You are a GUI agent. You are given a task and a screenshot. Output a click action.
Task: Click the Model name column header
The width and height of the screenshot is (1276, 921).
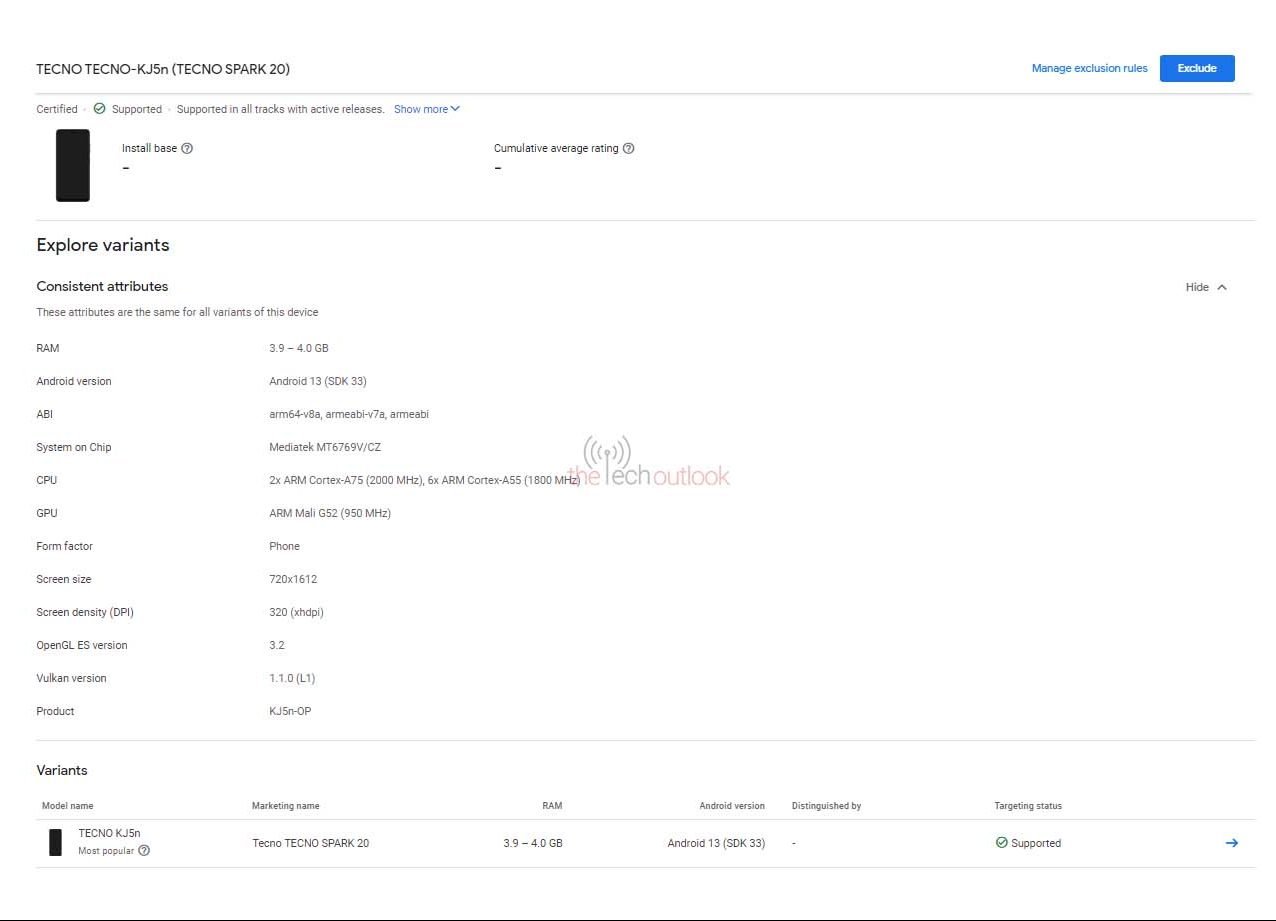[x=67, y=806]
